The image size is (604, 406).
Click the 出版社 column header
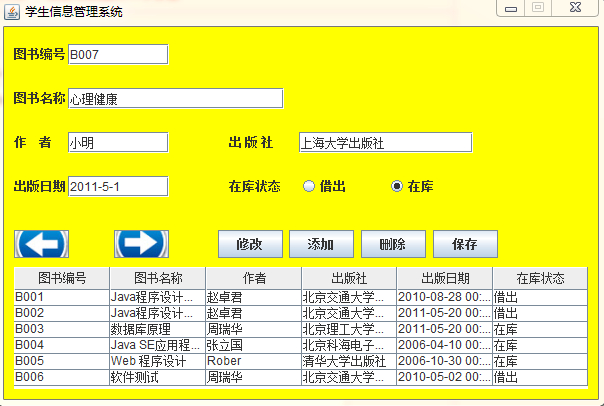(x=349, y=278)
